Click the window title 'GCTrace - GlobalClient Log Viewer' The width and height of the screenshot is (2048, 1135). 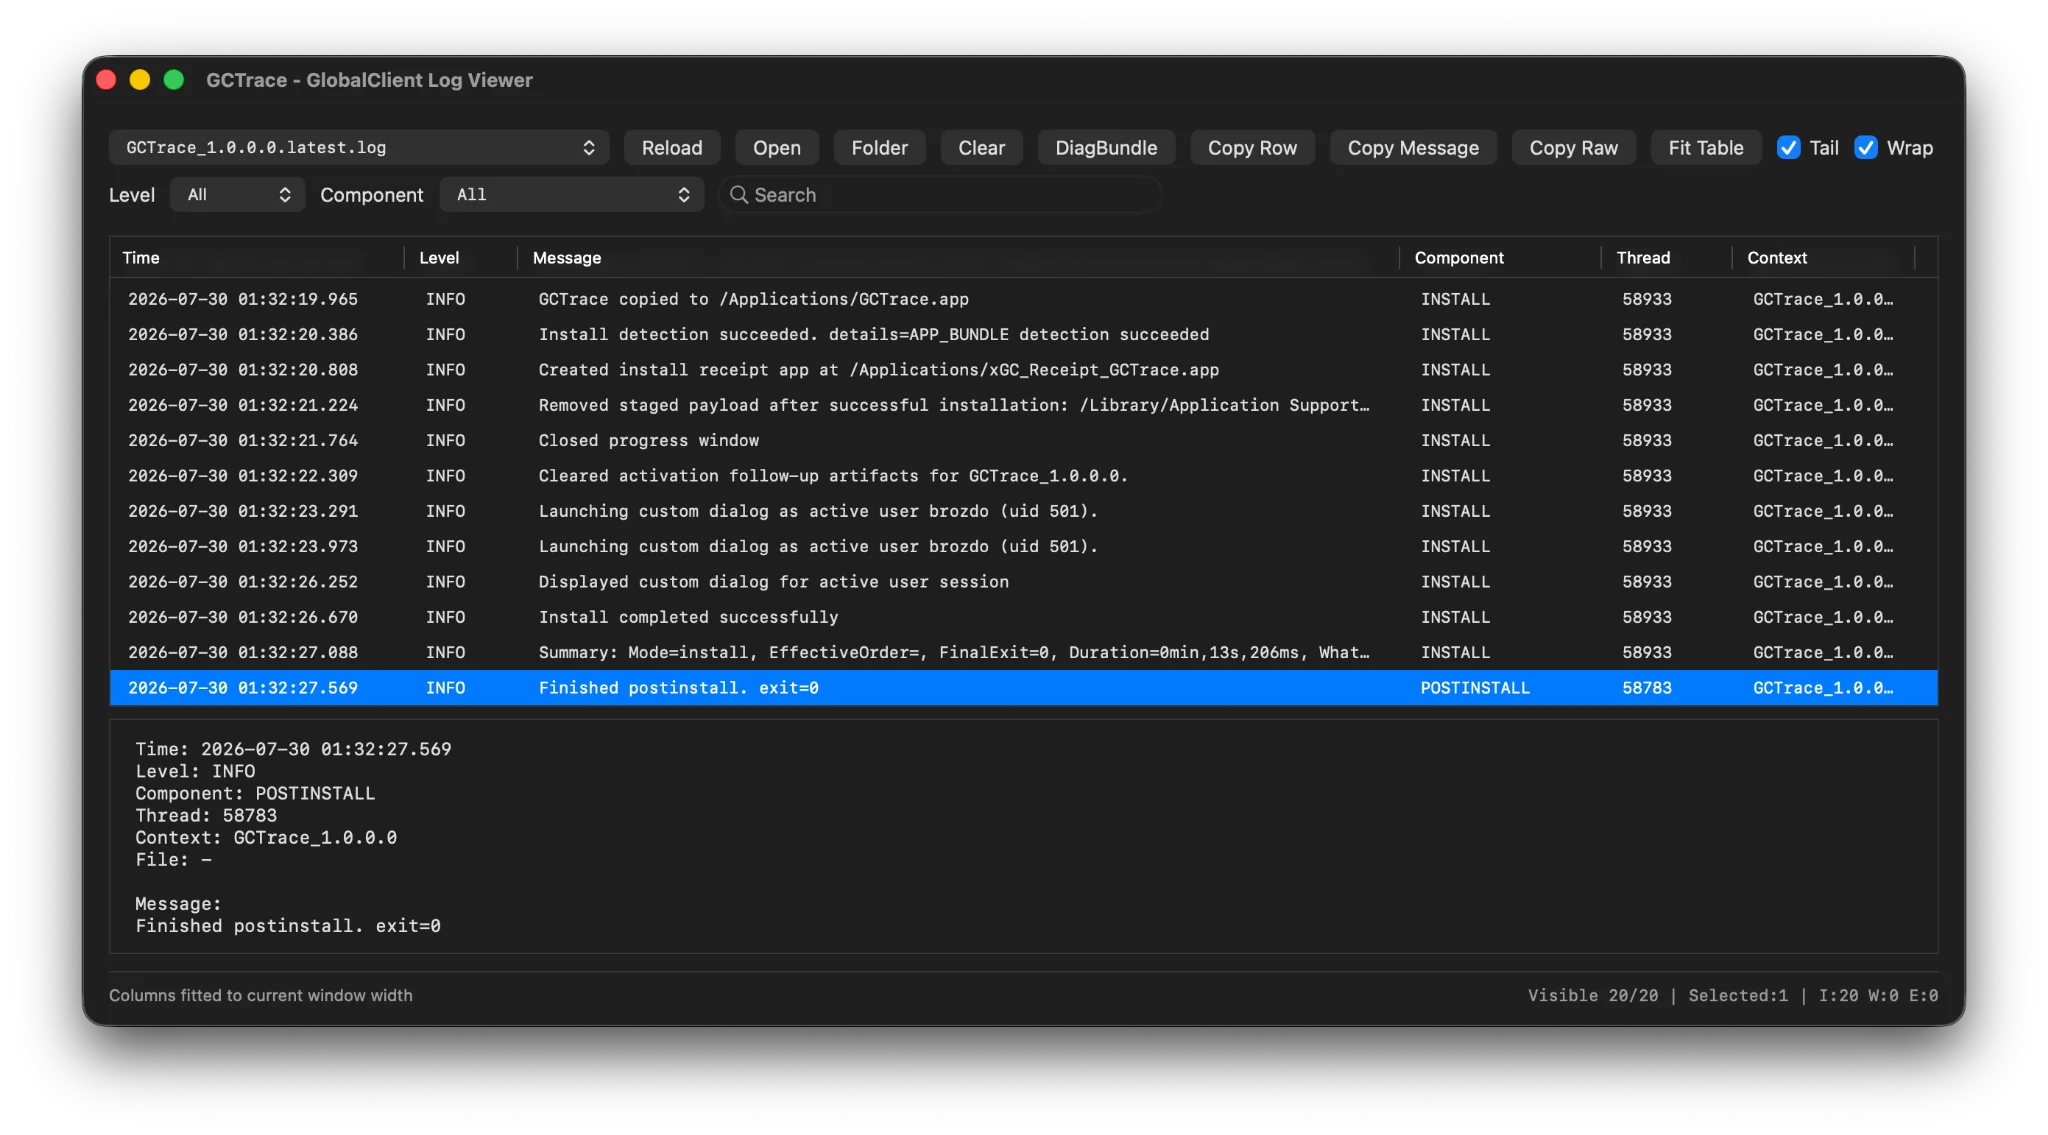point(369,80)
